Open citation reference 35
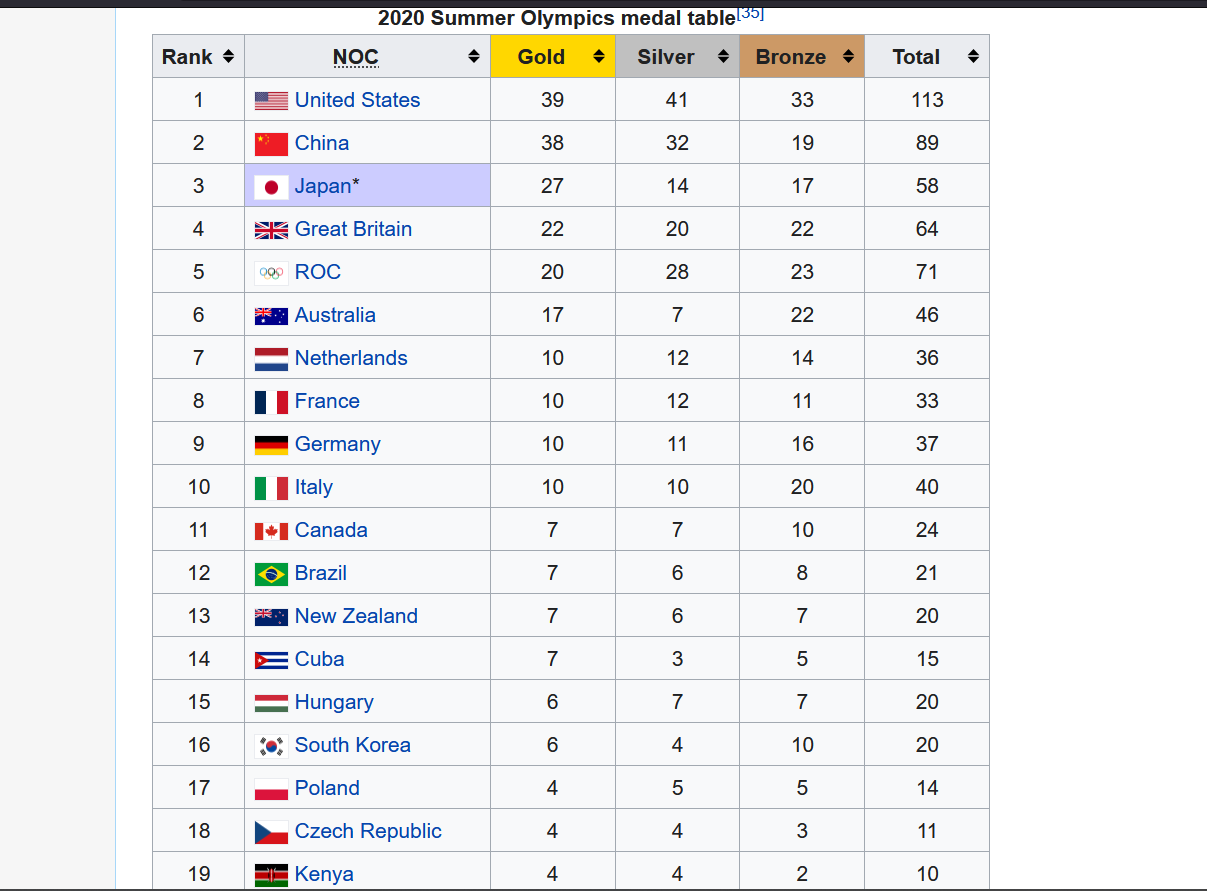Viewport: 1207px width, 891px height. pyautogui.click(x=750, y=13)
